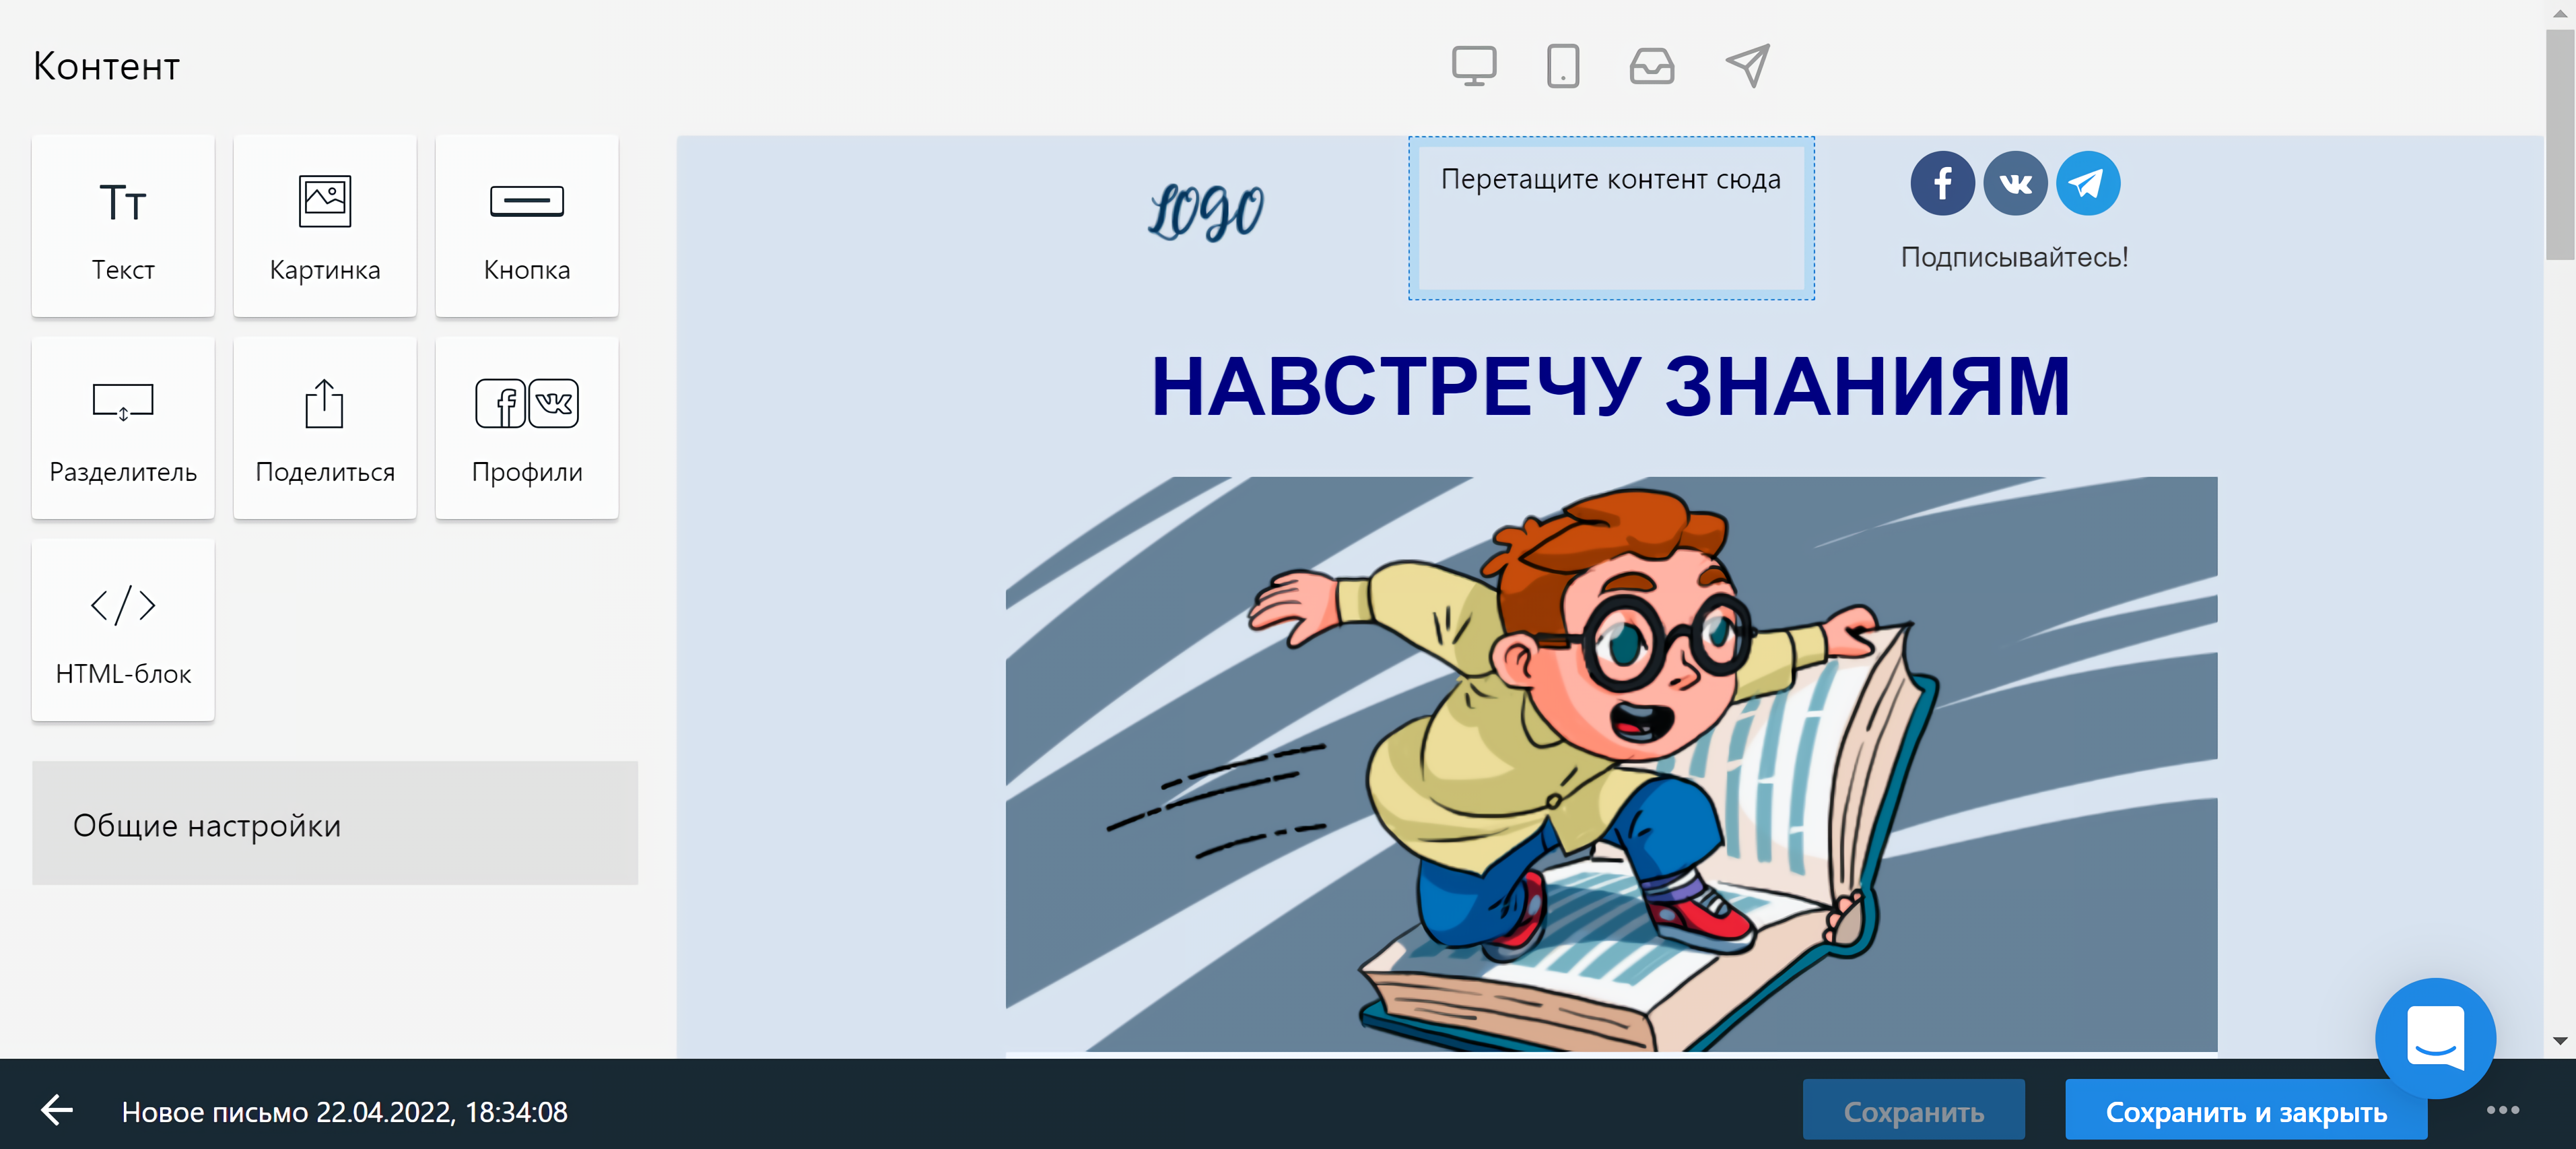Click the Сохранить button
The width and height of the screenshot is (2576, 1149).
[x=1913, y=1110]
